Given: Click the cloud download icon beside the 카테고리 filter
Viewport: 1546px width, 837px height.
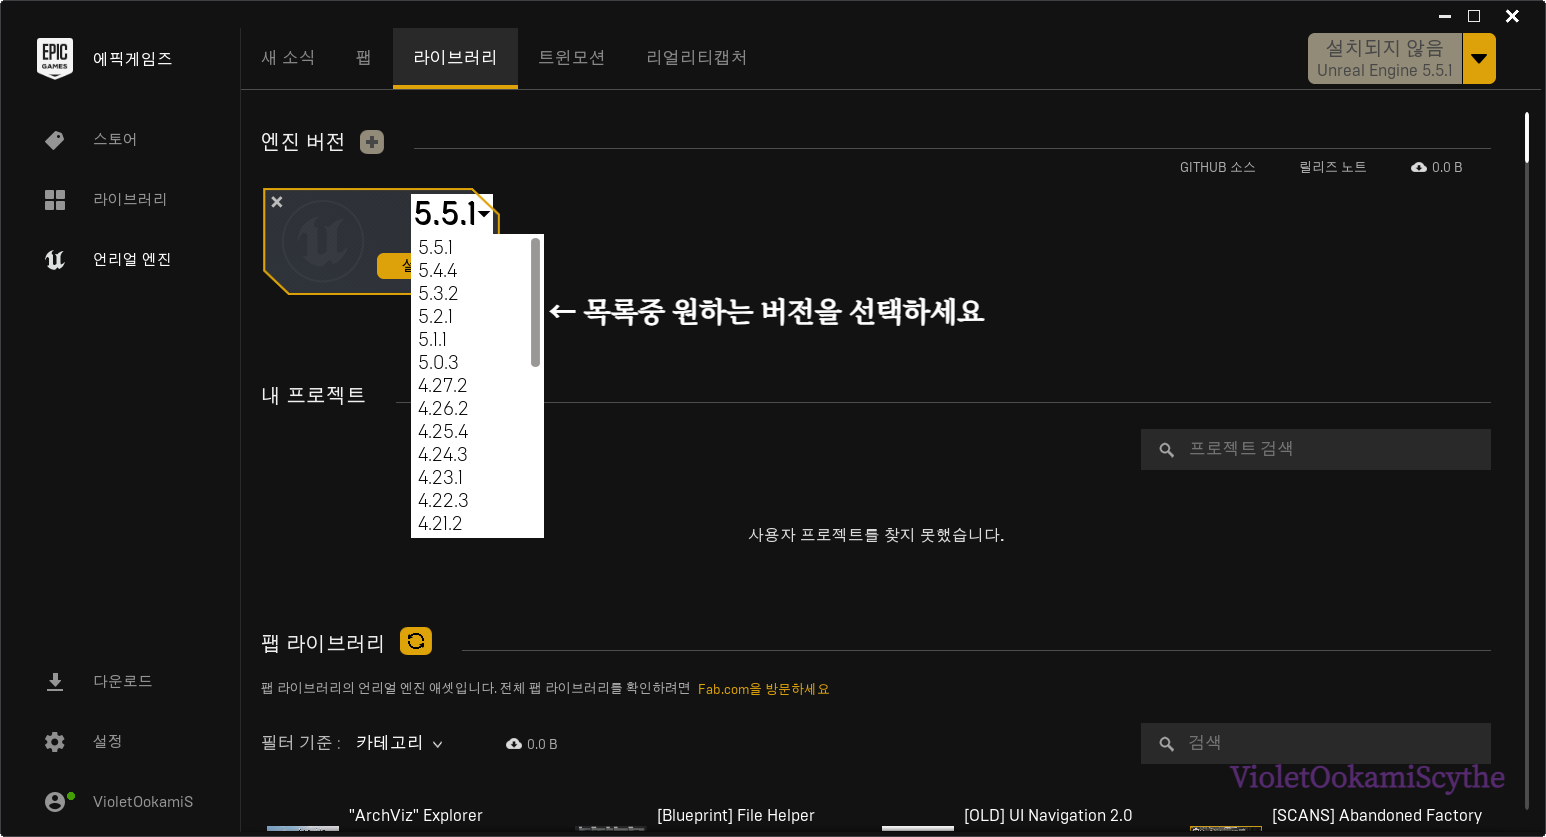Looking at the screenshot, I should coord(514,744).
